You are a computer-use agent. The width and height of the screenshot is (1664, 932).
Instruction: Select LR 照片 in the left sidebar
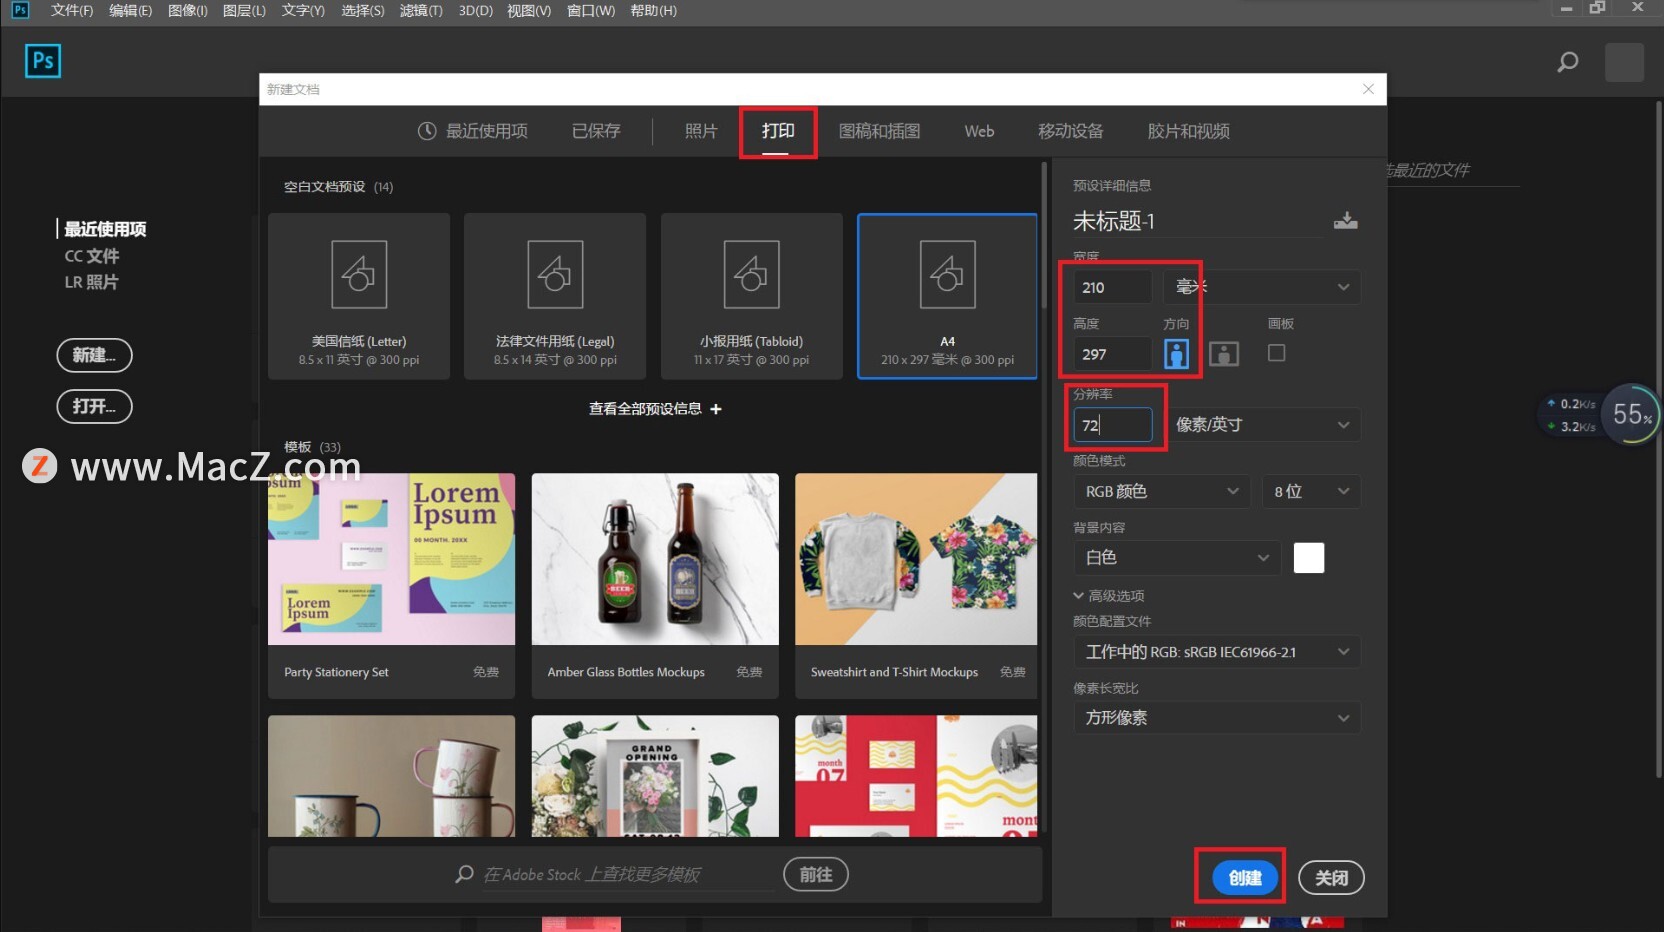click(91, 282)
